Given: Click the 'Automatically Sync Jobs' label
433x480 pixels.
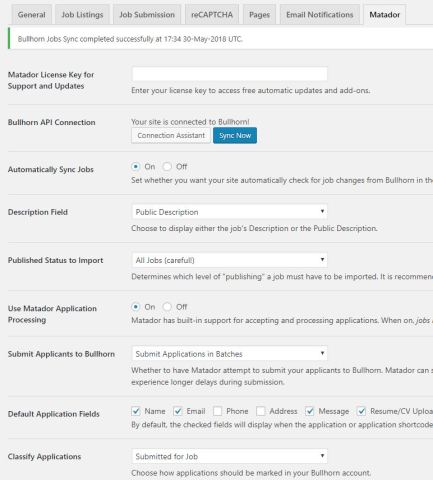Looking at the screenshot, I should coord(51,169).
